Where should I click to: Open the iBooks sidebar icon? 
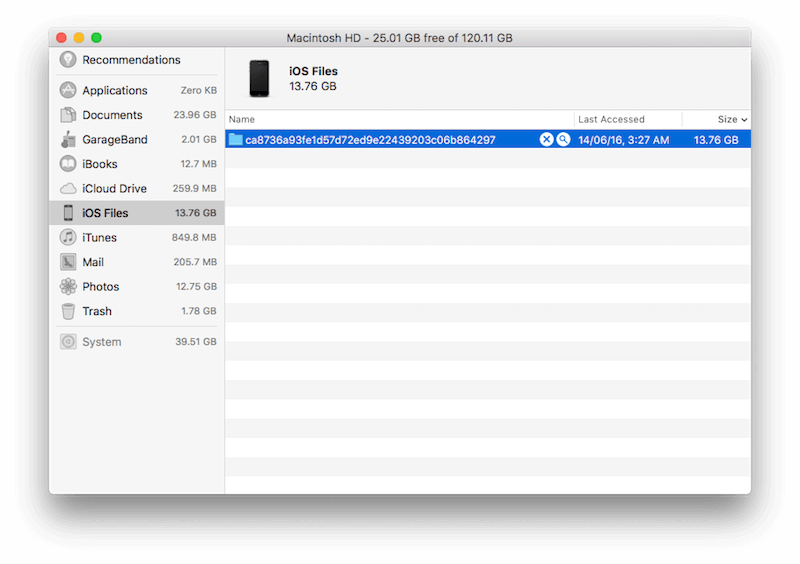coord(68,164)
